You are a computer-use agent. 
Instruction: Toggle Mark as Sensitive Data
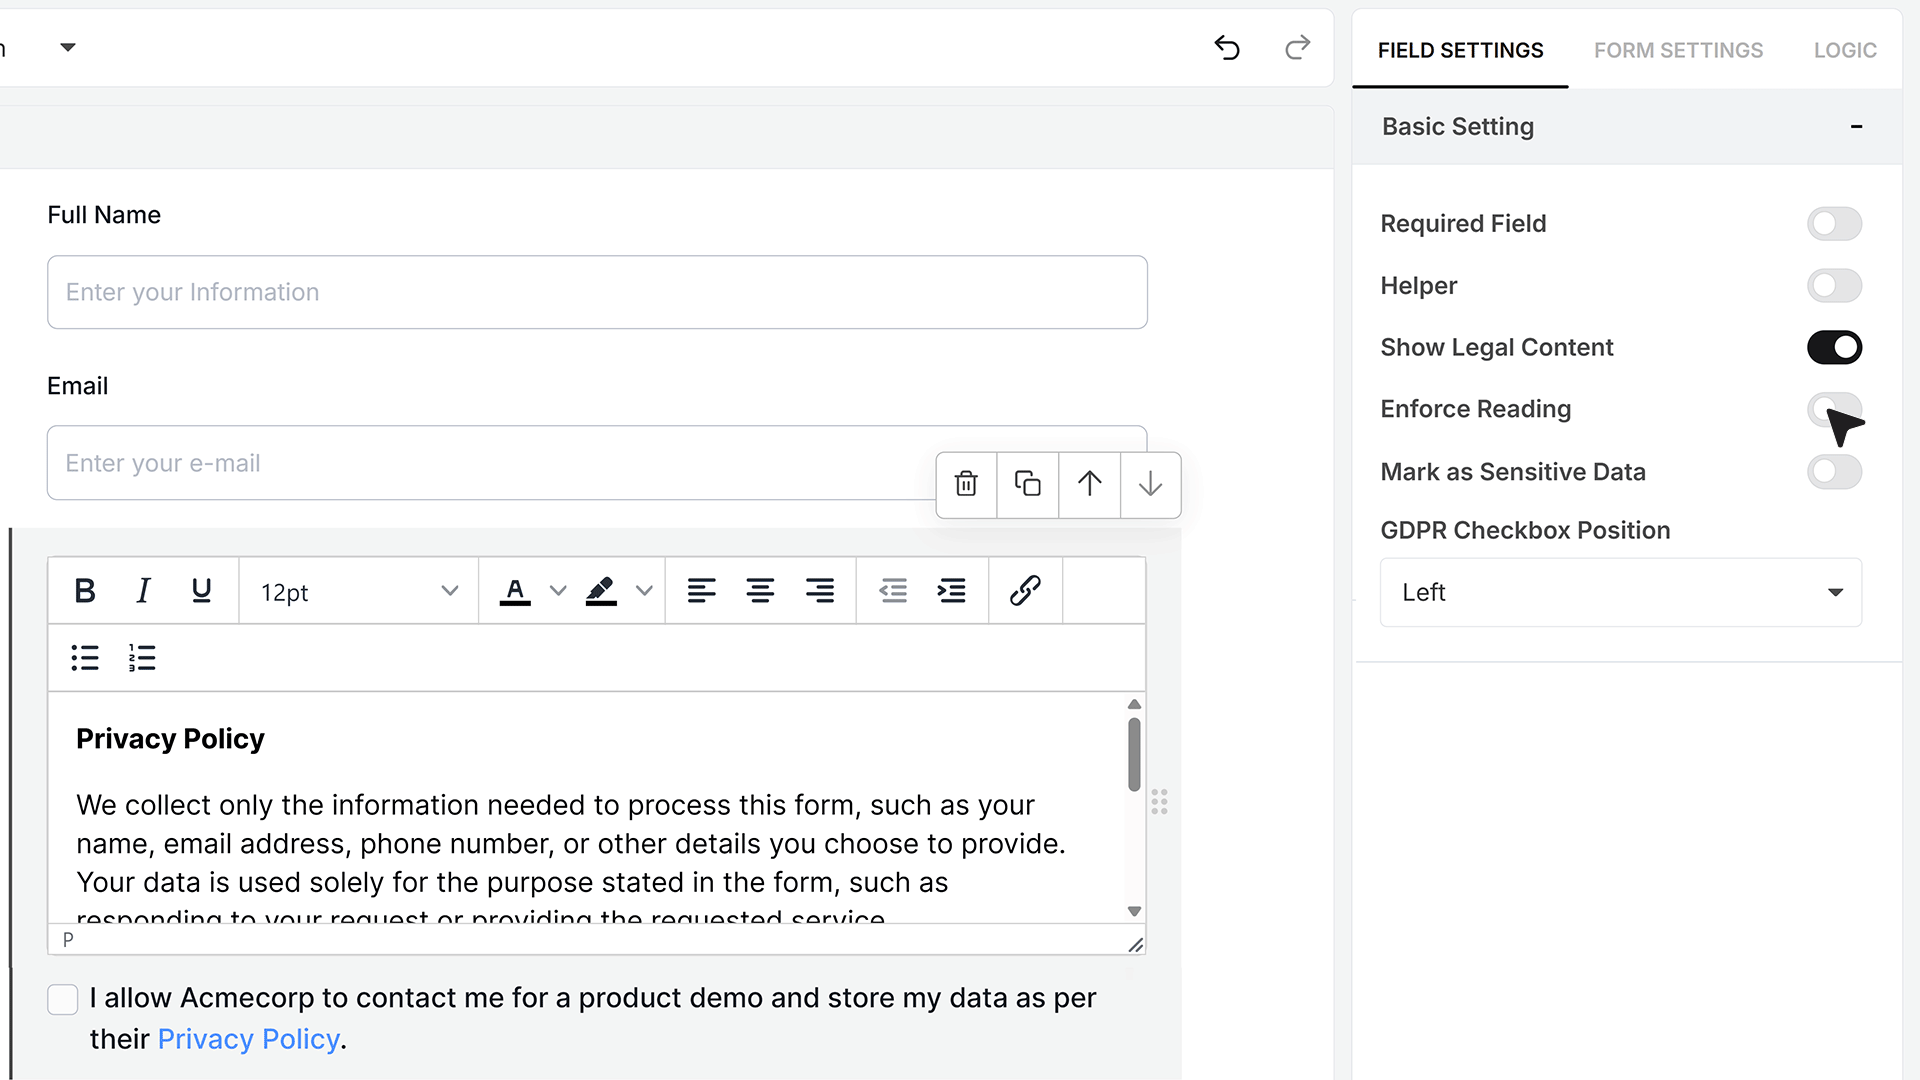[x=1834, y=472]
